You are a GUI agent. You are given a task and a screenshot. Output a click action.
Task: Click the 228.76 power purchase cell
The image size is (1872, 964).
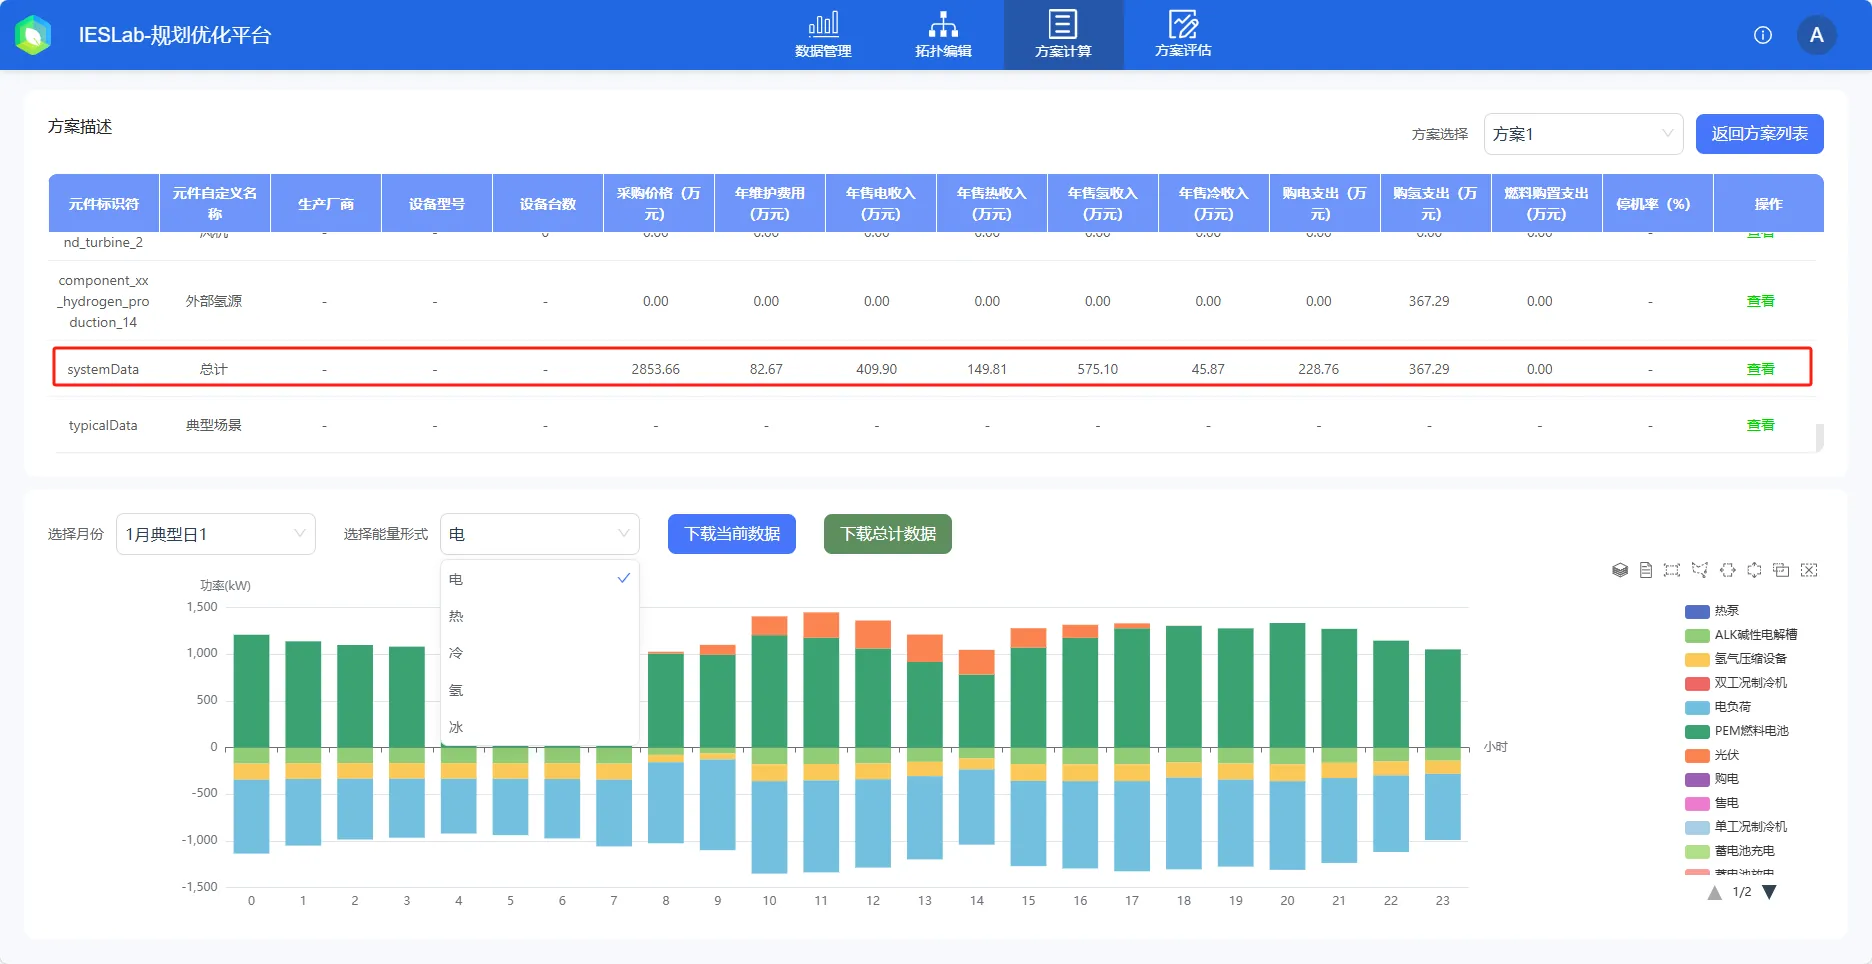coord(1318,369)
